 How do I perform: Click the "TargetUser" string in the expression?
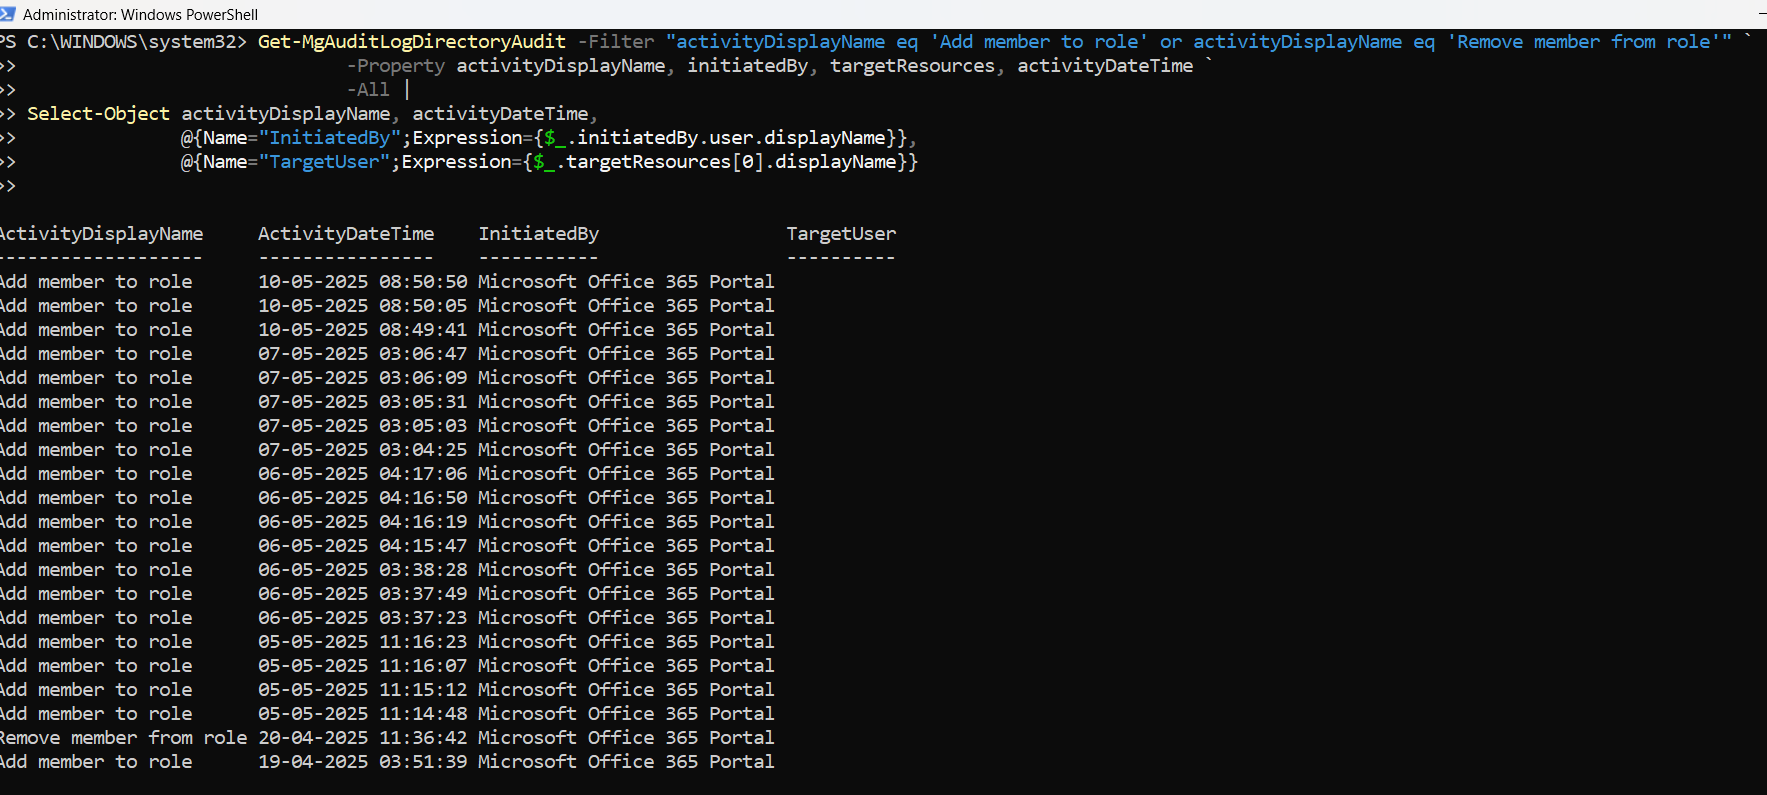[x=324, y=162]
